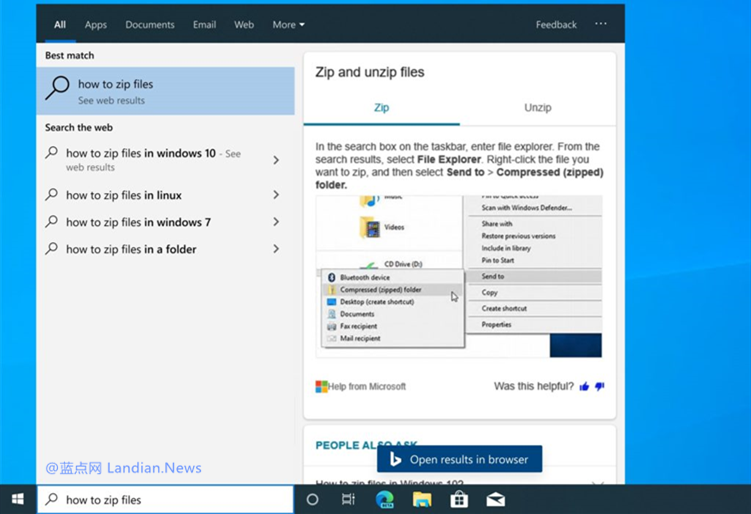Click Open results in browser button
Image resolution: width=751 pixels, height=514 pixels.
click(460, 459)
